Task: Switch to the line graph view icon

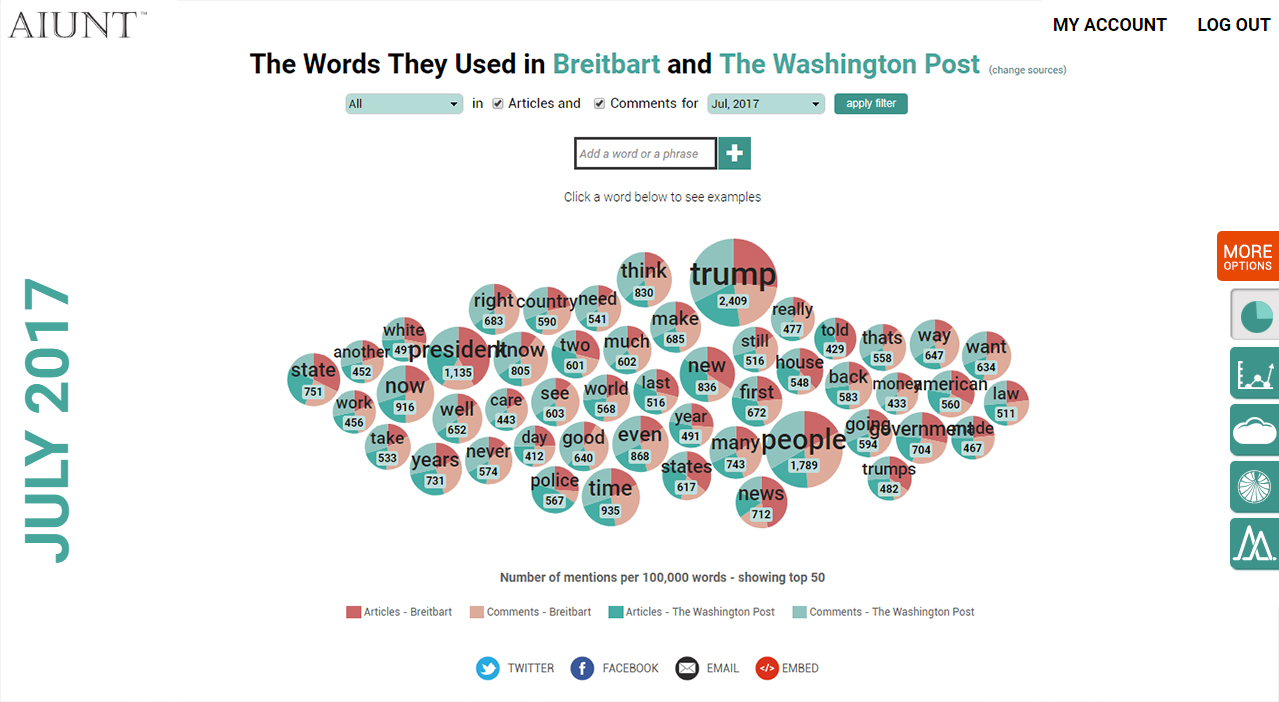Action: [x=1256, y=373]
